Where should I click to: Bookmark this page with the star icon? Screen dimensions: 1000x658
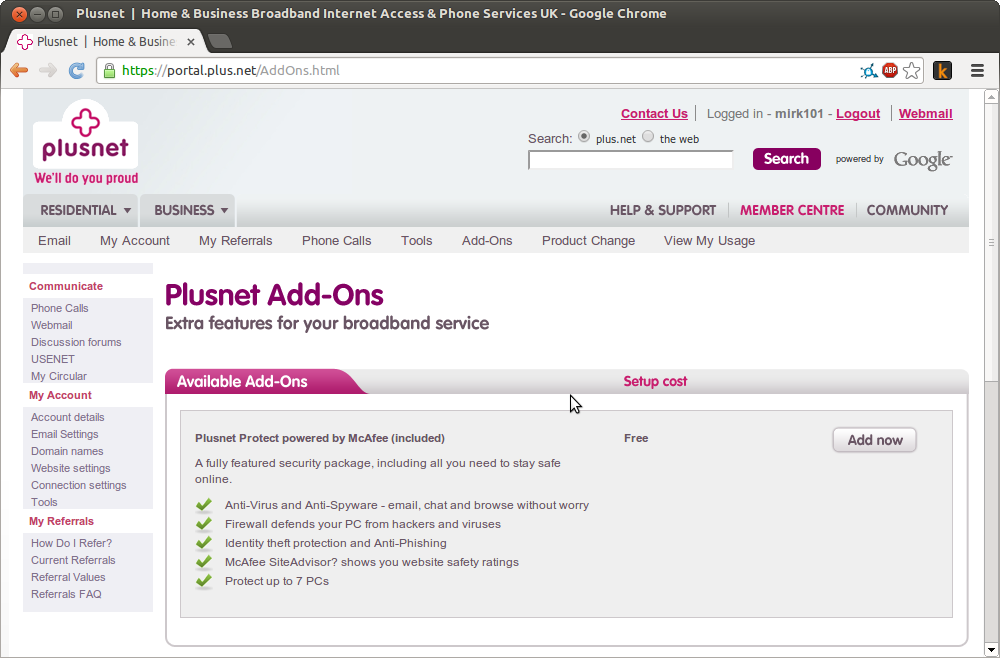pos(912,71)
